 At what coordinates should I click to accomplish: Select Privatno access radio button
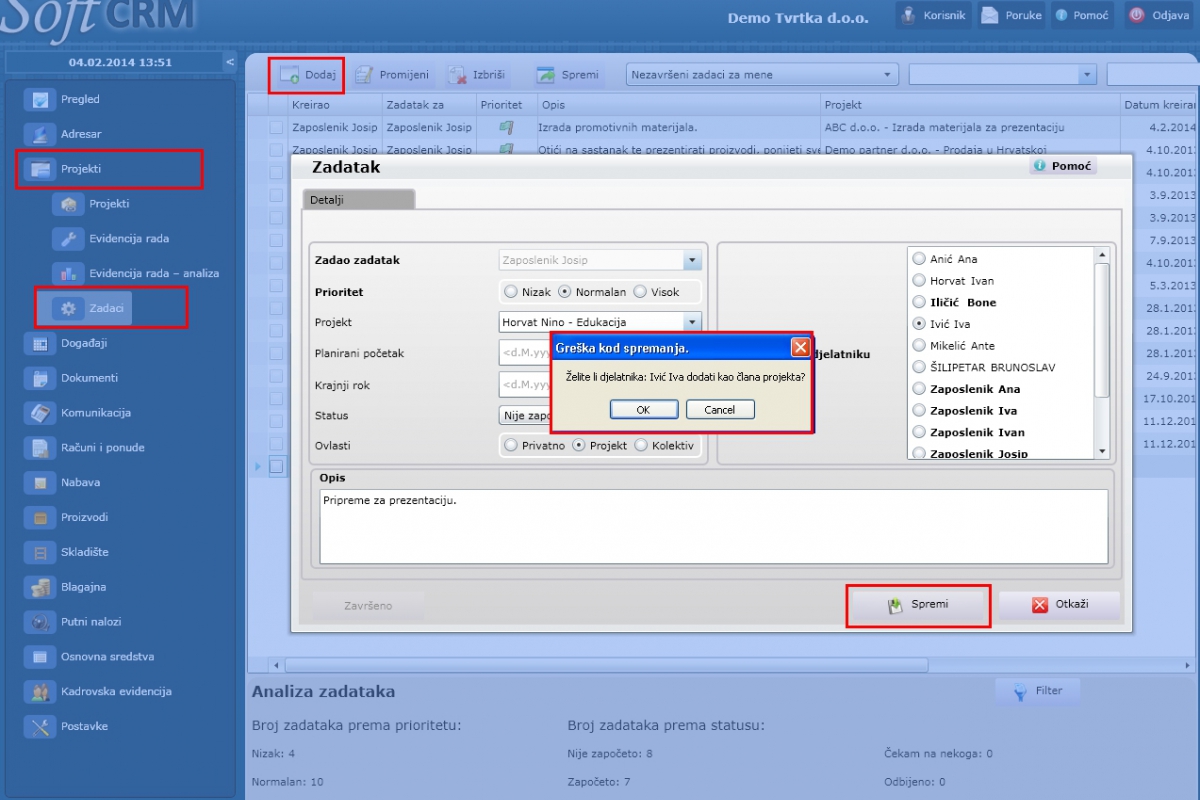pos(511,445)
